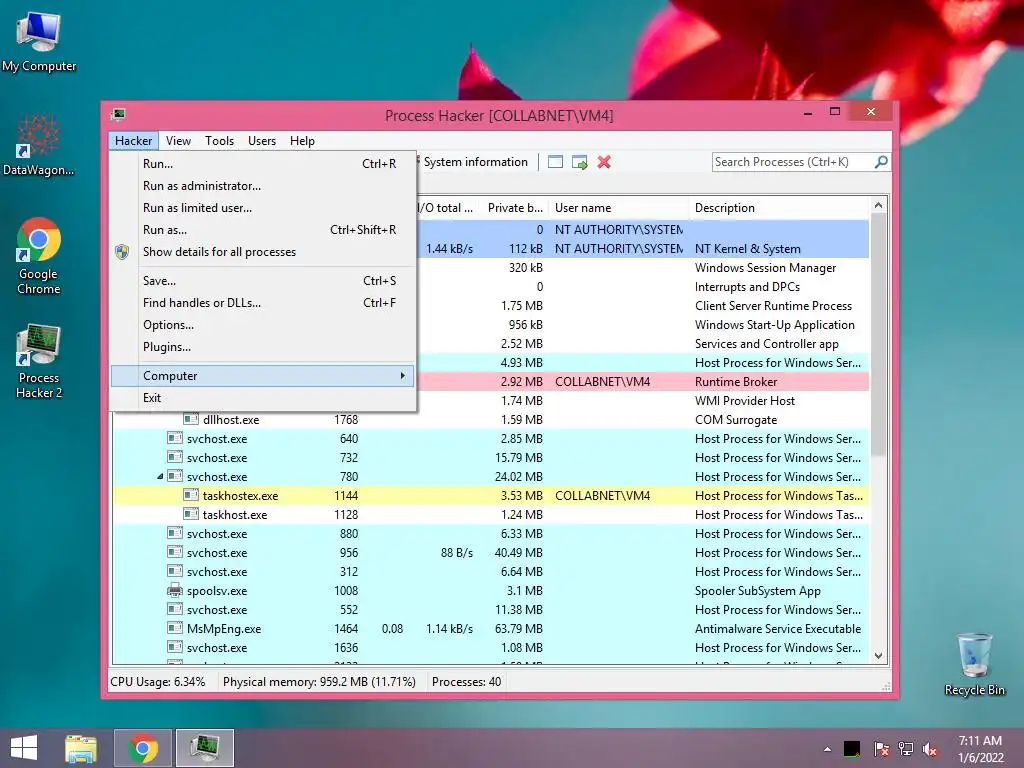Select svchost.exe with PID 956
This screenshot has width=1024, height=768.
(491, 552)
